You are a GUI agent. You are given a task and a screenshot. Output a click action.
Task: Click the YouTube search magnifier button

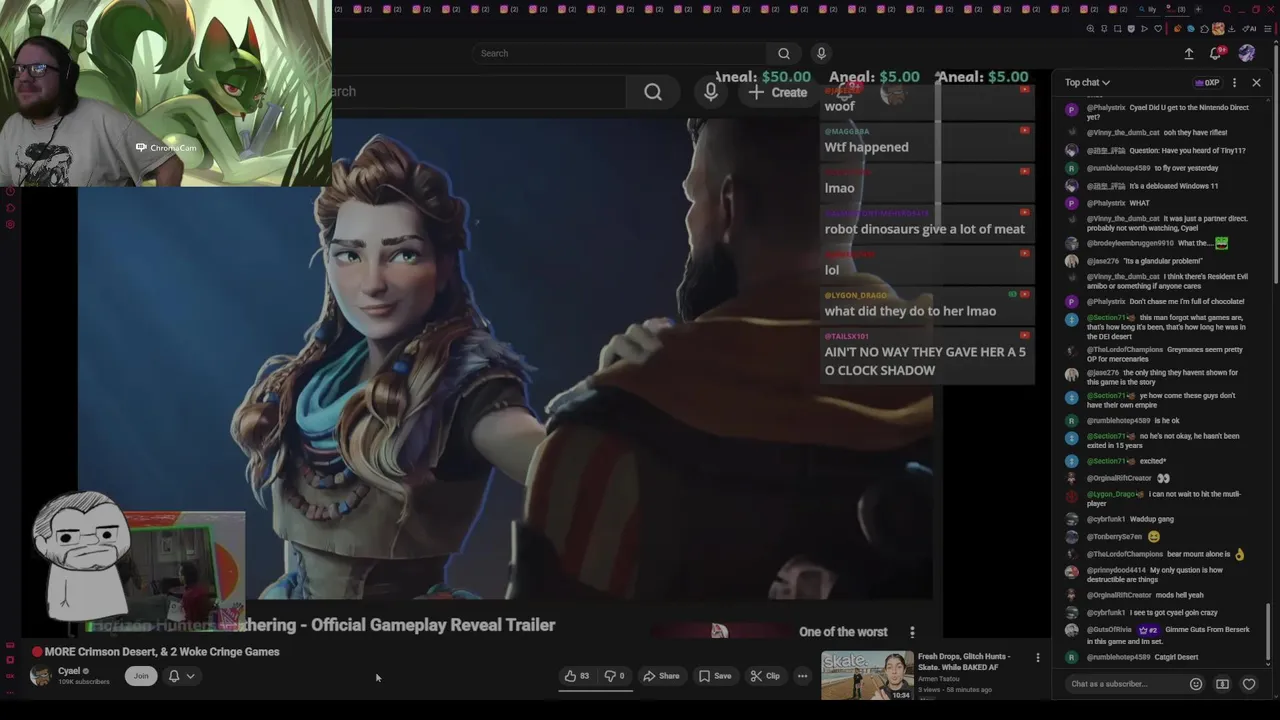coord(783,53)
